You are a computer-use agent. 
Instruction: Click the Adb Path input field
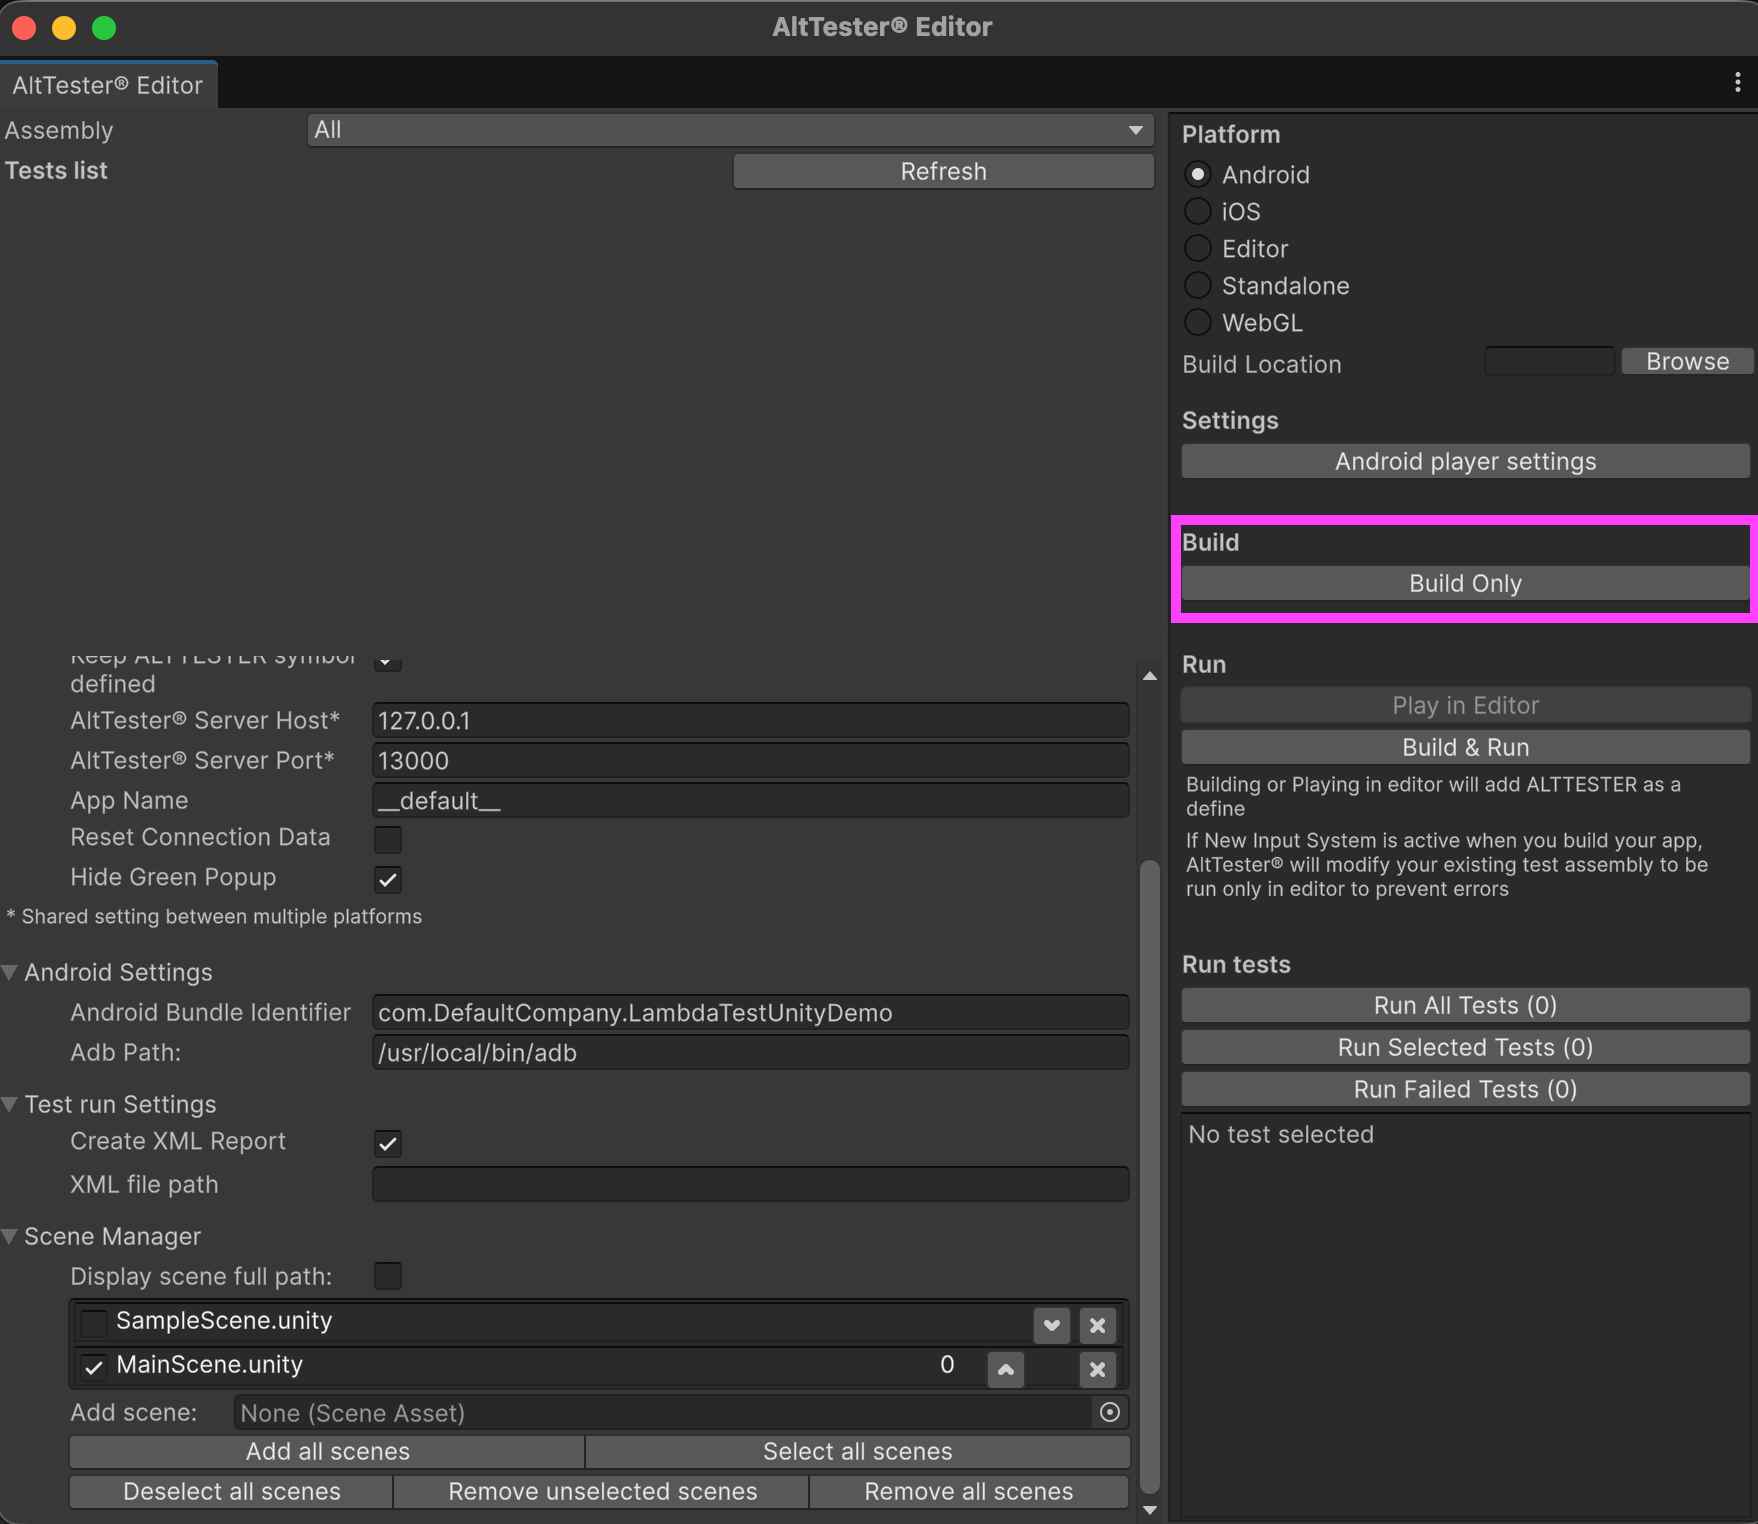[750, 1052]
